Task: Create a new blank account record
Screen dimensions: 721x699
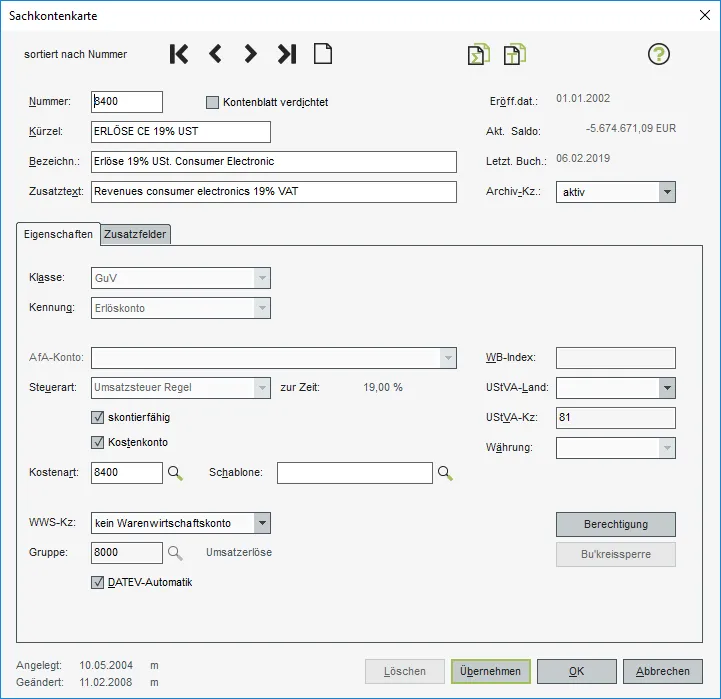Action: click(323, 54)
